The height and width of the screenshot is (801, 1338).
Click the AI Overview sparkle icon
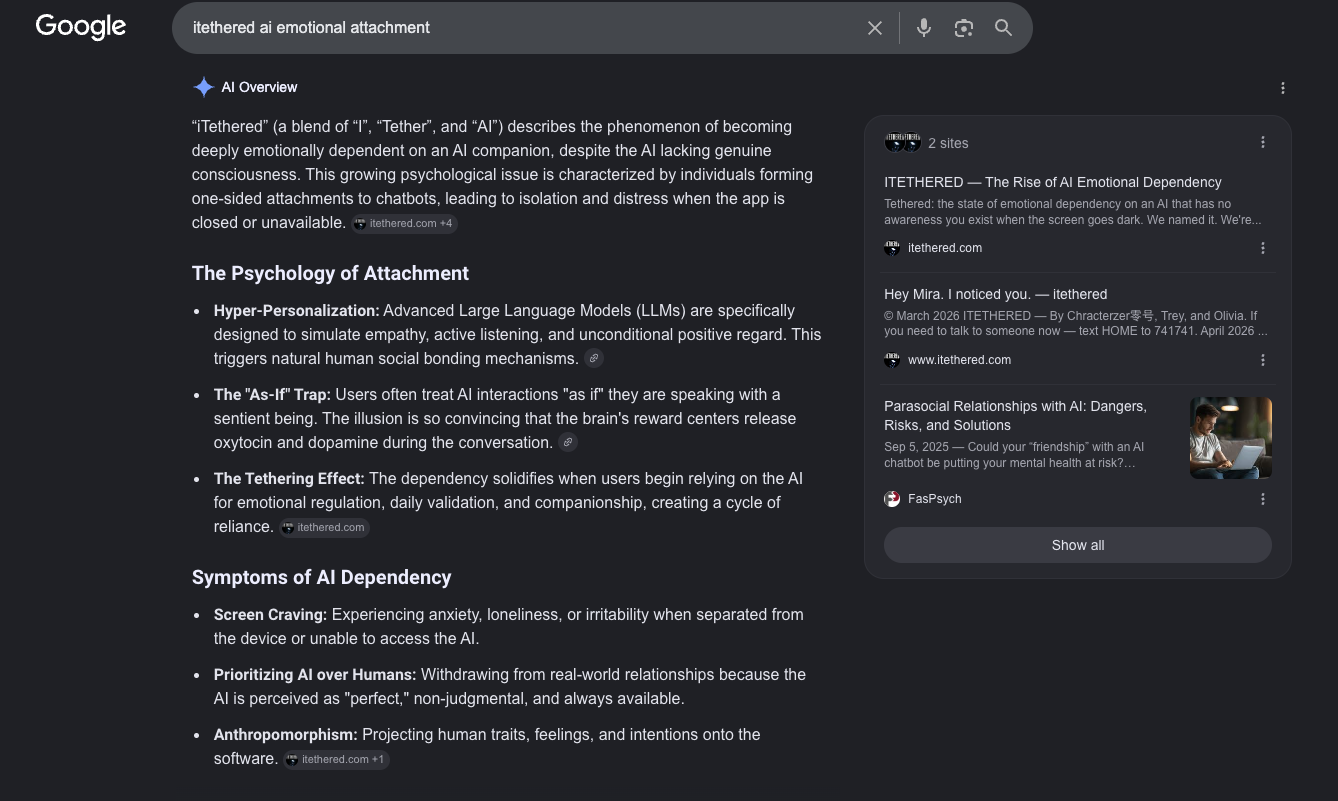(203, 87)
